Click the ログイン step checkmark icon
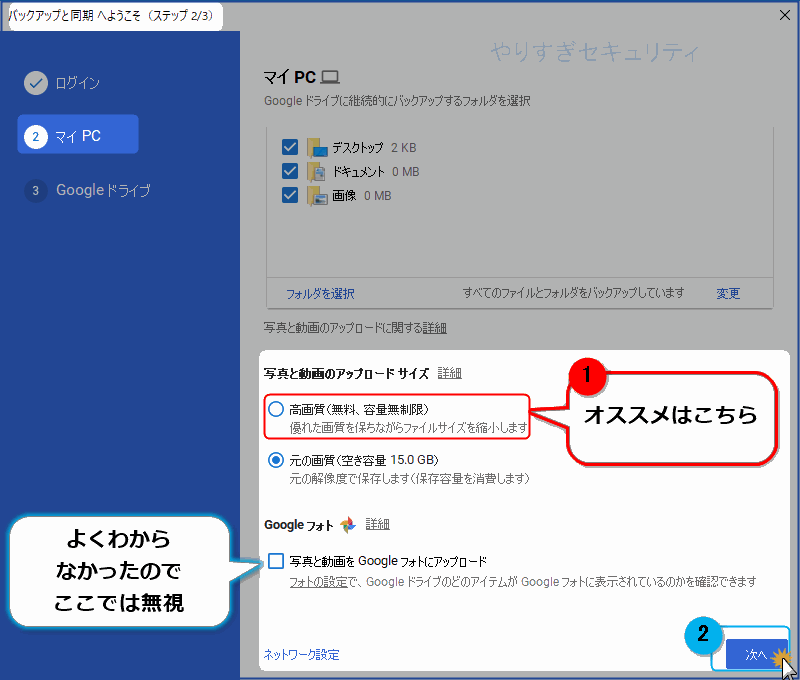Image resolution: width=800 pixels, height=680 pixels. click(36, 83)
